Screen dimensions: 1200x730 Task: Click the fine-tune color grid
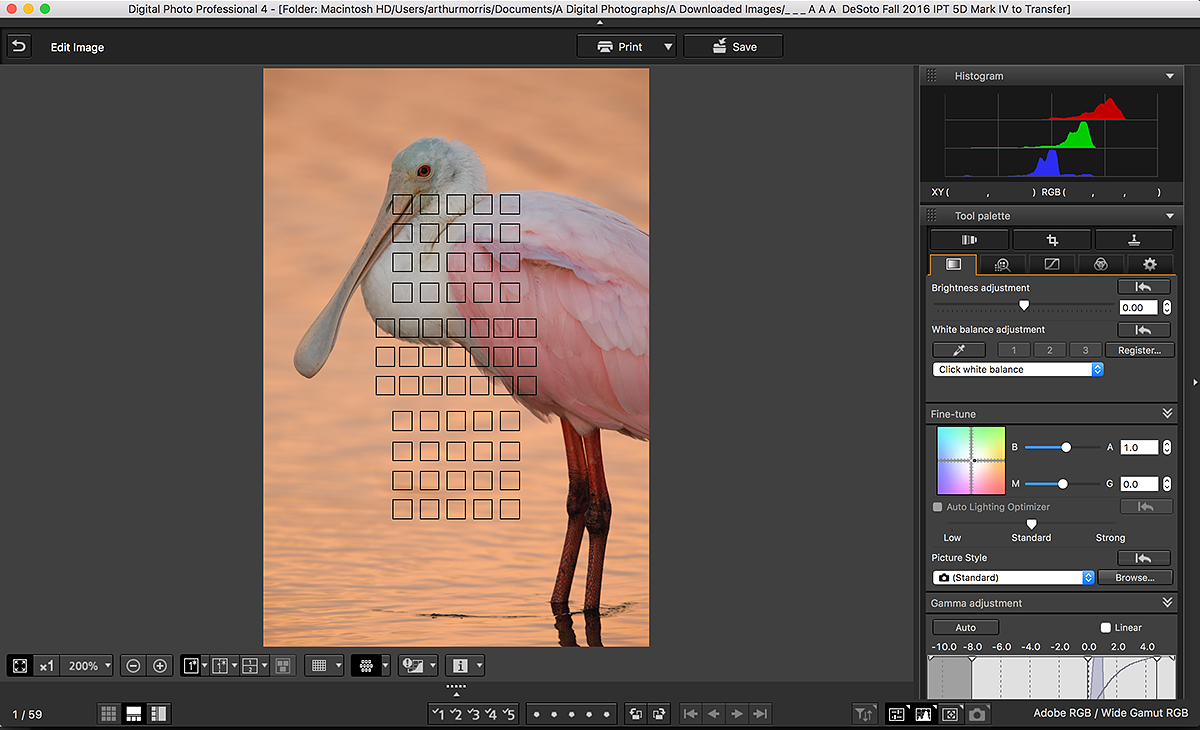[x=971, y=461]
